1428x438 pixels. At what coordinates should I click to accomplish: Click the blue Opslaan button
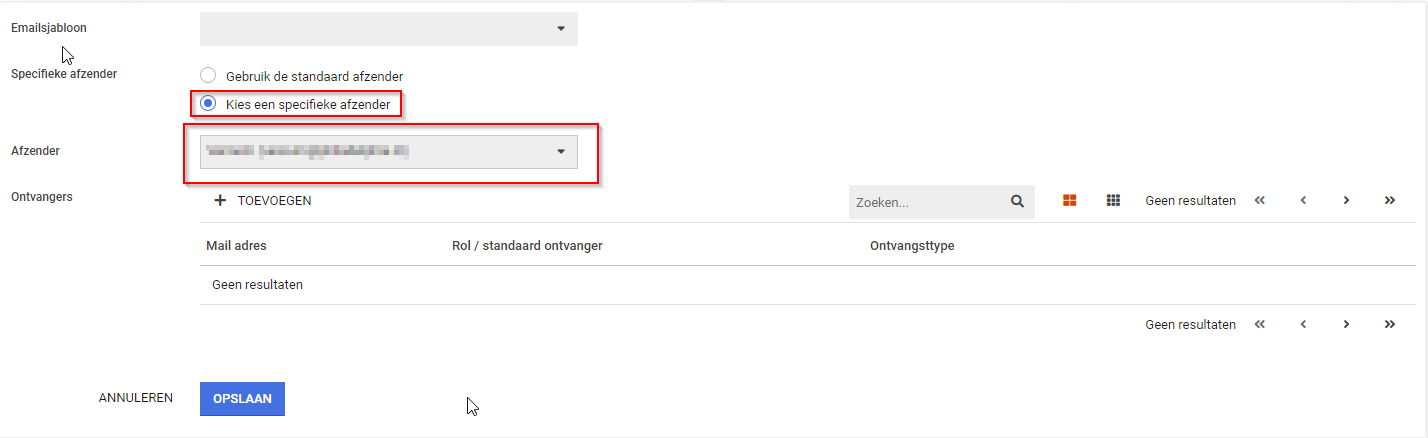[242, 398]
